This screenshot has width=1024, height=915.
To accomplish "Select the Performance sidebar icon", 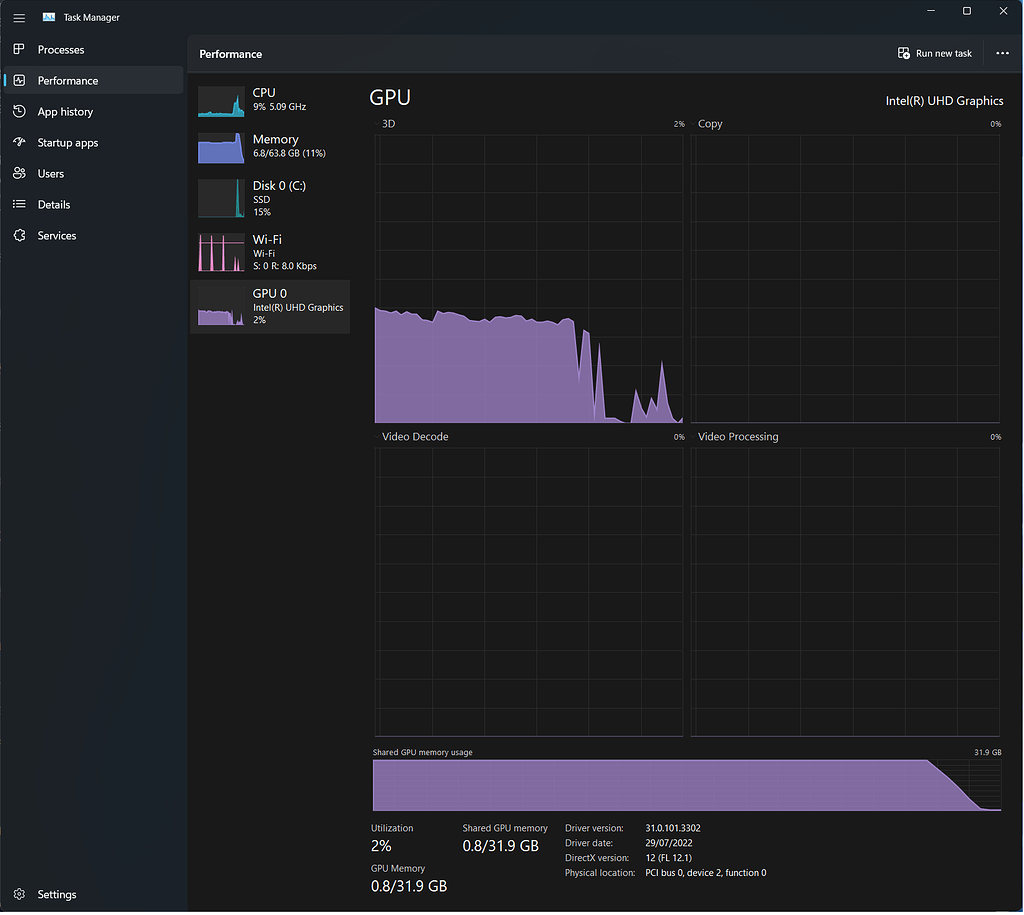I will (18, 80).
